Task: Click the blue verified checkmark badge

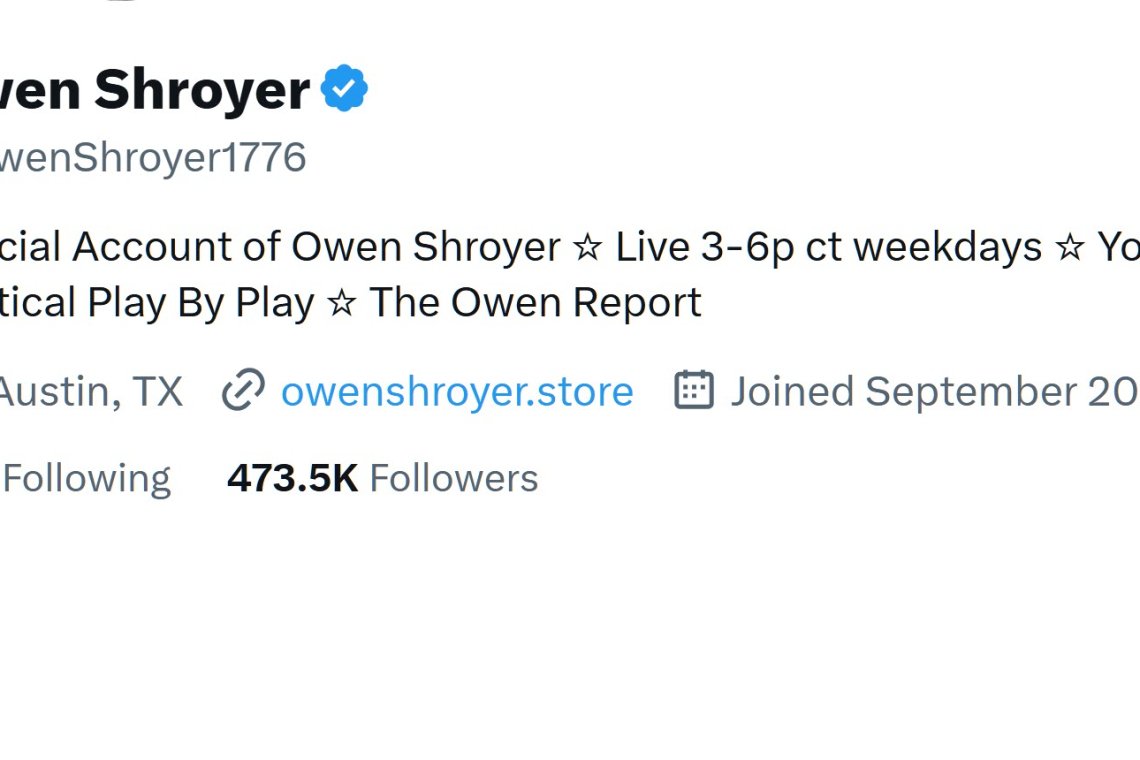Action: 344,88
